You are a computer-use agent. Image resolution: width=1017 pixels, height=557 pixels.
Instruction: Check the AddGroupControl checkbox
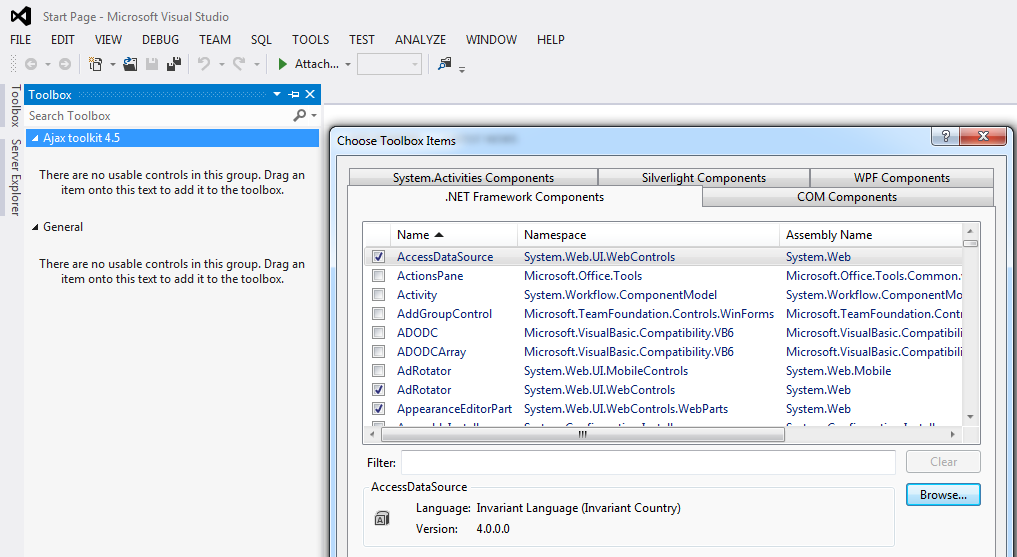click(378, 314)
